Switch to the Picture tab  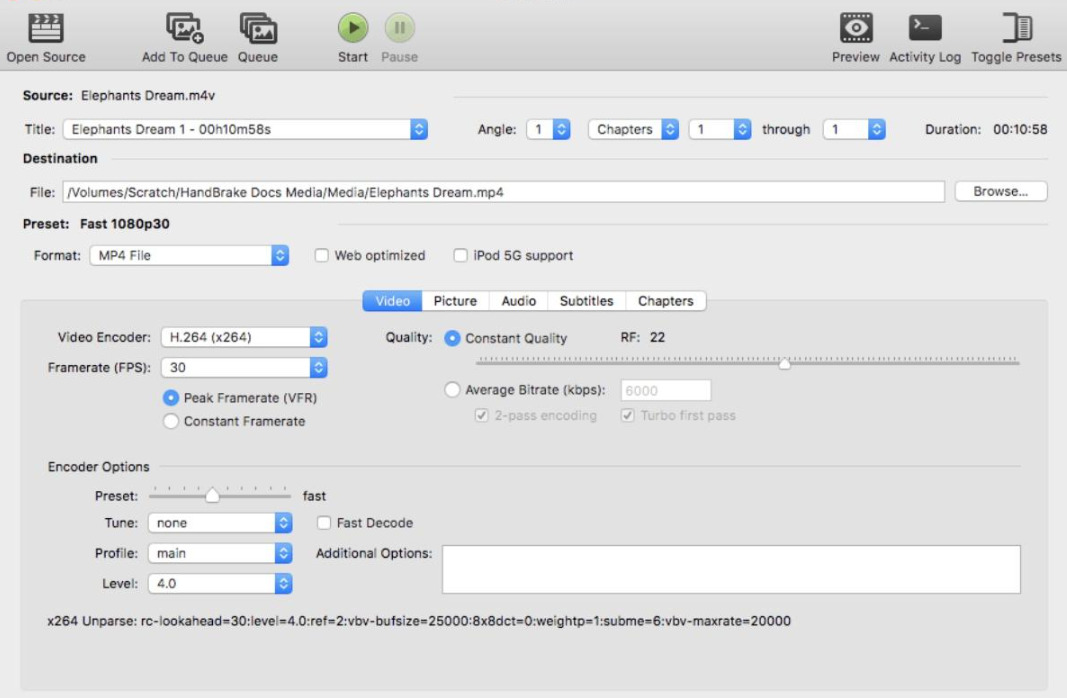click(x=455, y=301)
